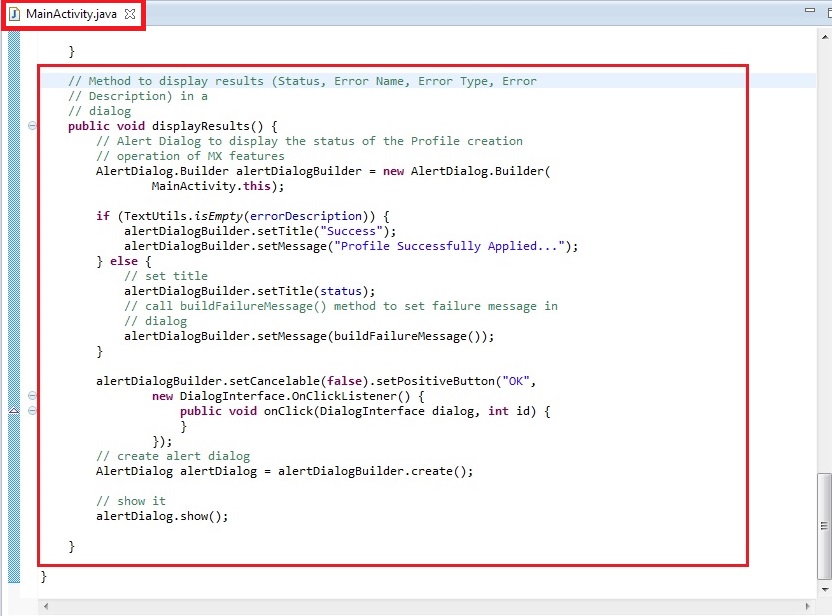Collapse the onClick method fold marker
Image resolution: width=832 pixels, height=616 pixels.
coord(33,411)
